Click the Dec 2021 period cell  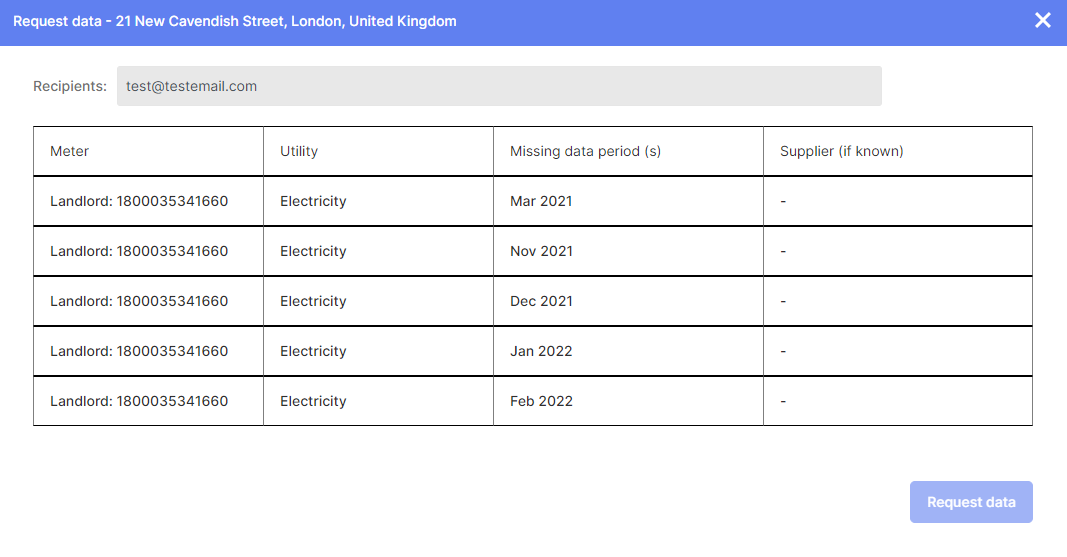(541, 301)
